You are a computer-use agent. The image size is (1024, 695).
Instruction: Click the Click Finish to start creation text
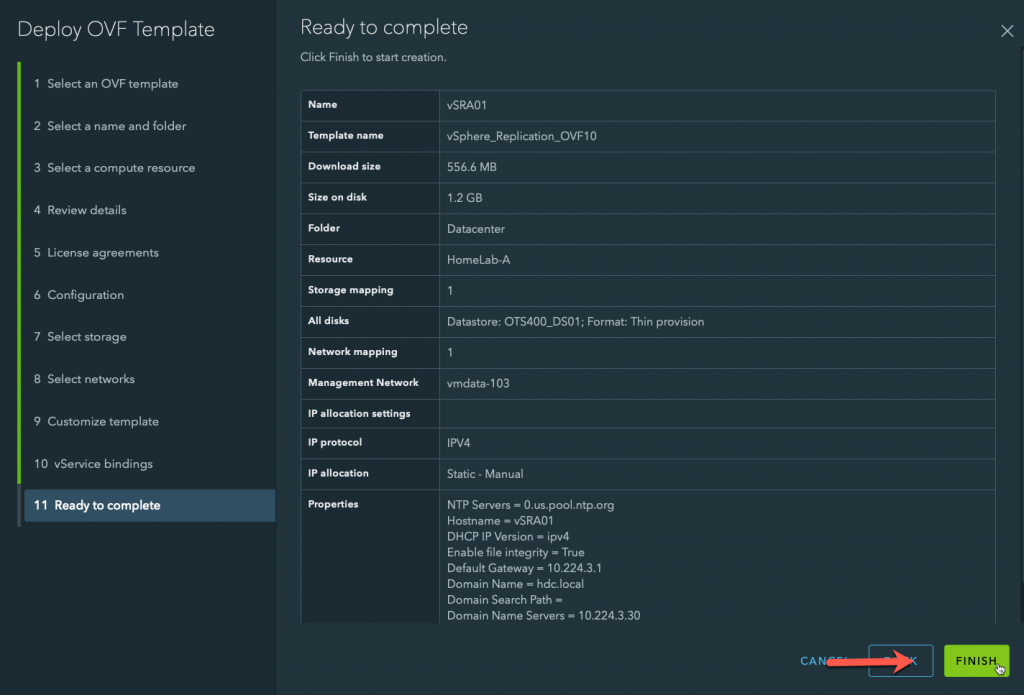373,57
